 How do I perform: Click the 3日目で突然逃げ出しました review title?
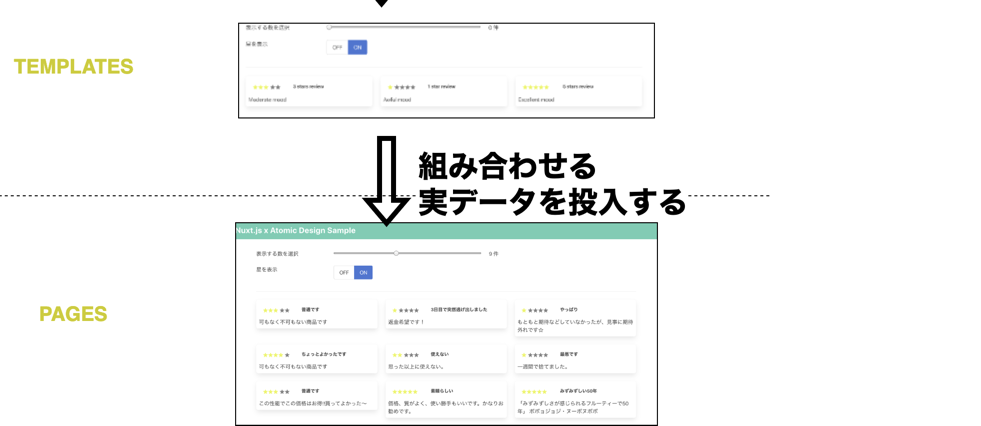coord(459,310)
